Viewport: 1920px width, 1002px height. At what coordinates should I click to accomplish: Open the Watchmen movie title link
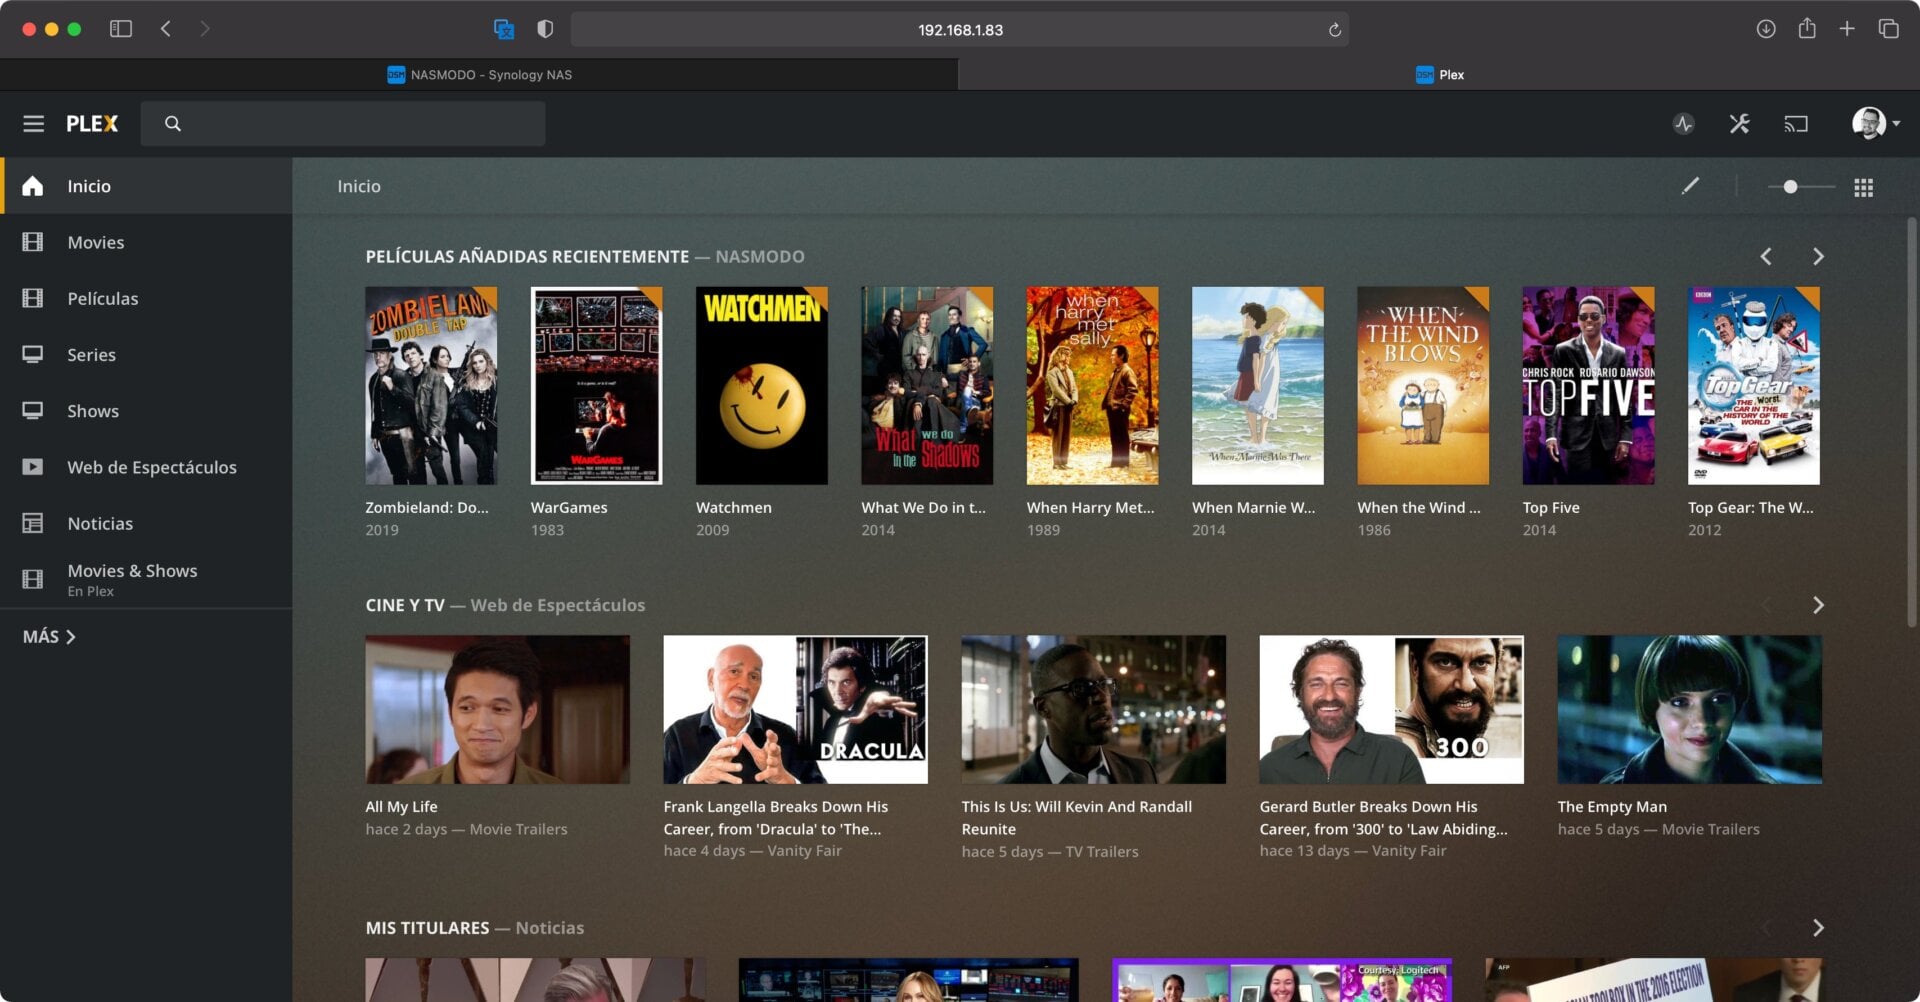click(733, 508)
